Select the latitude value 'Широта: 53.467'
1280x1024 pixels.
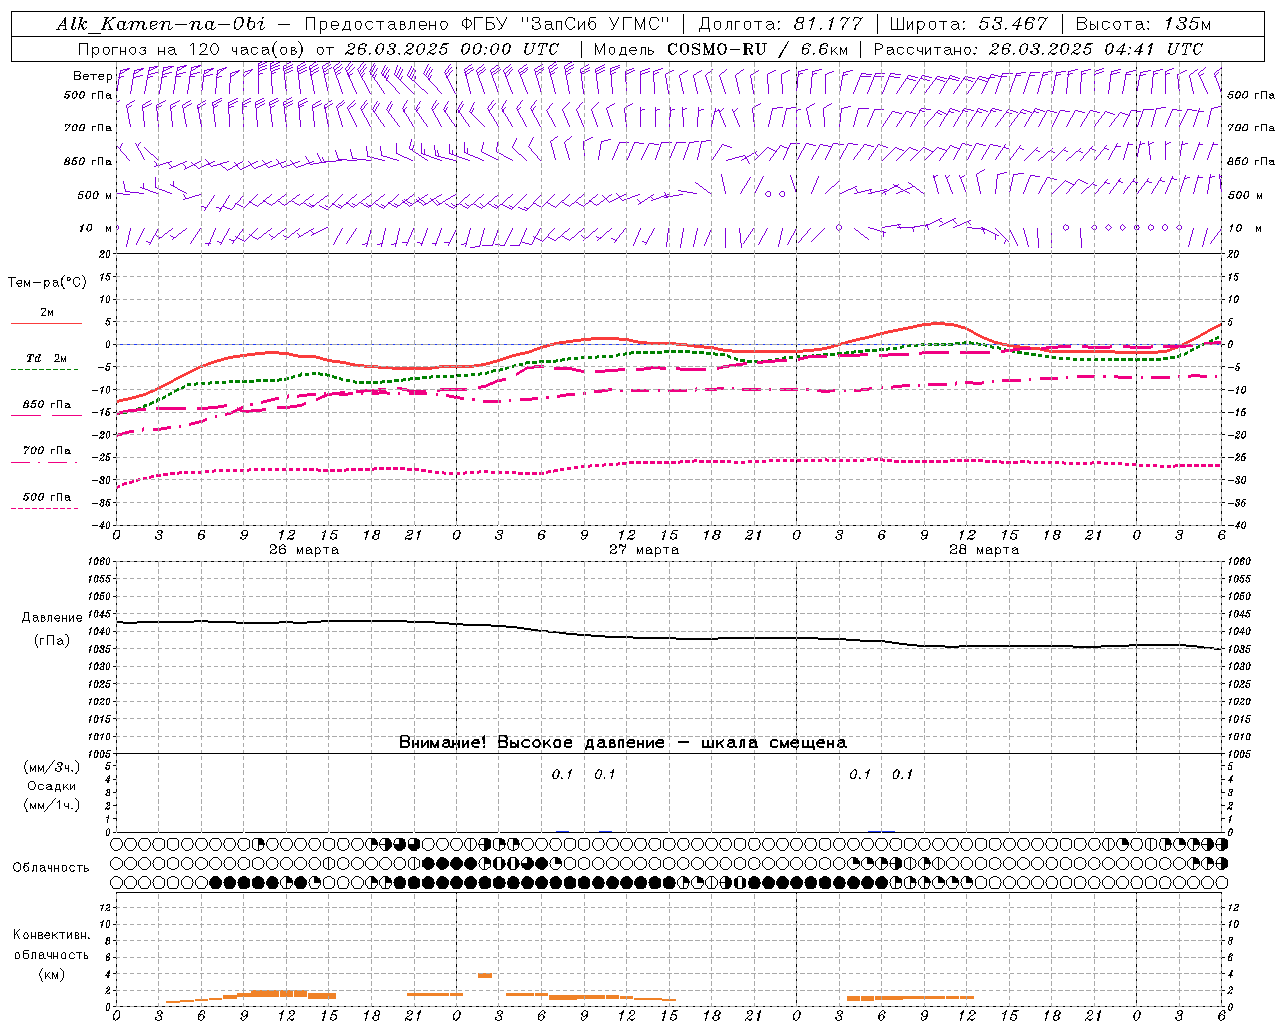pyautogui.click(x=968, y=24)
